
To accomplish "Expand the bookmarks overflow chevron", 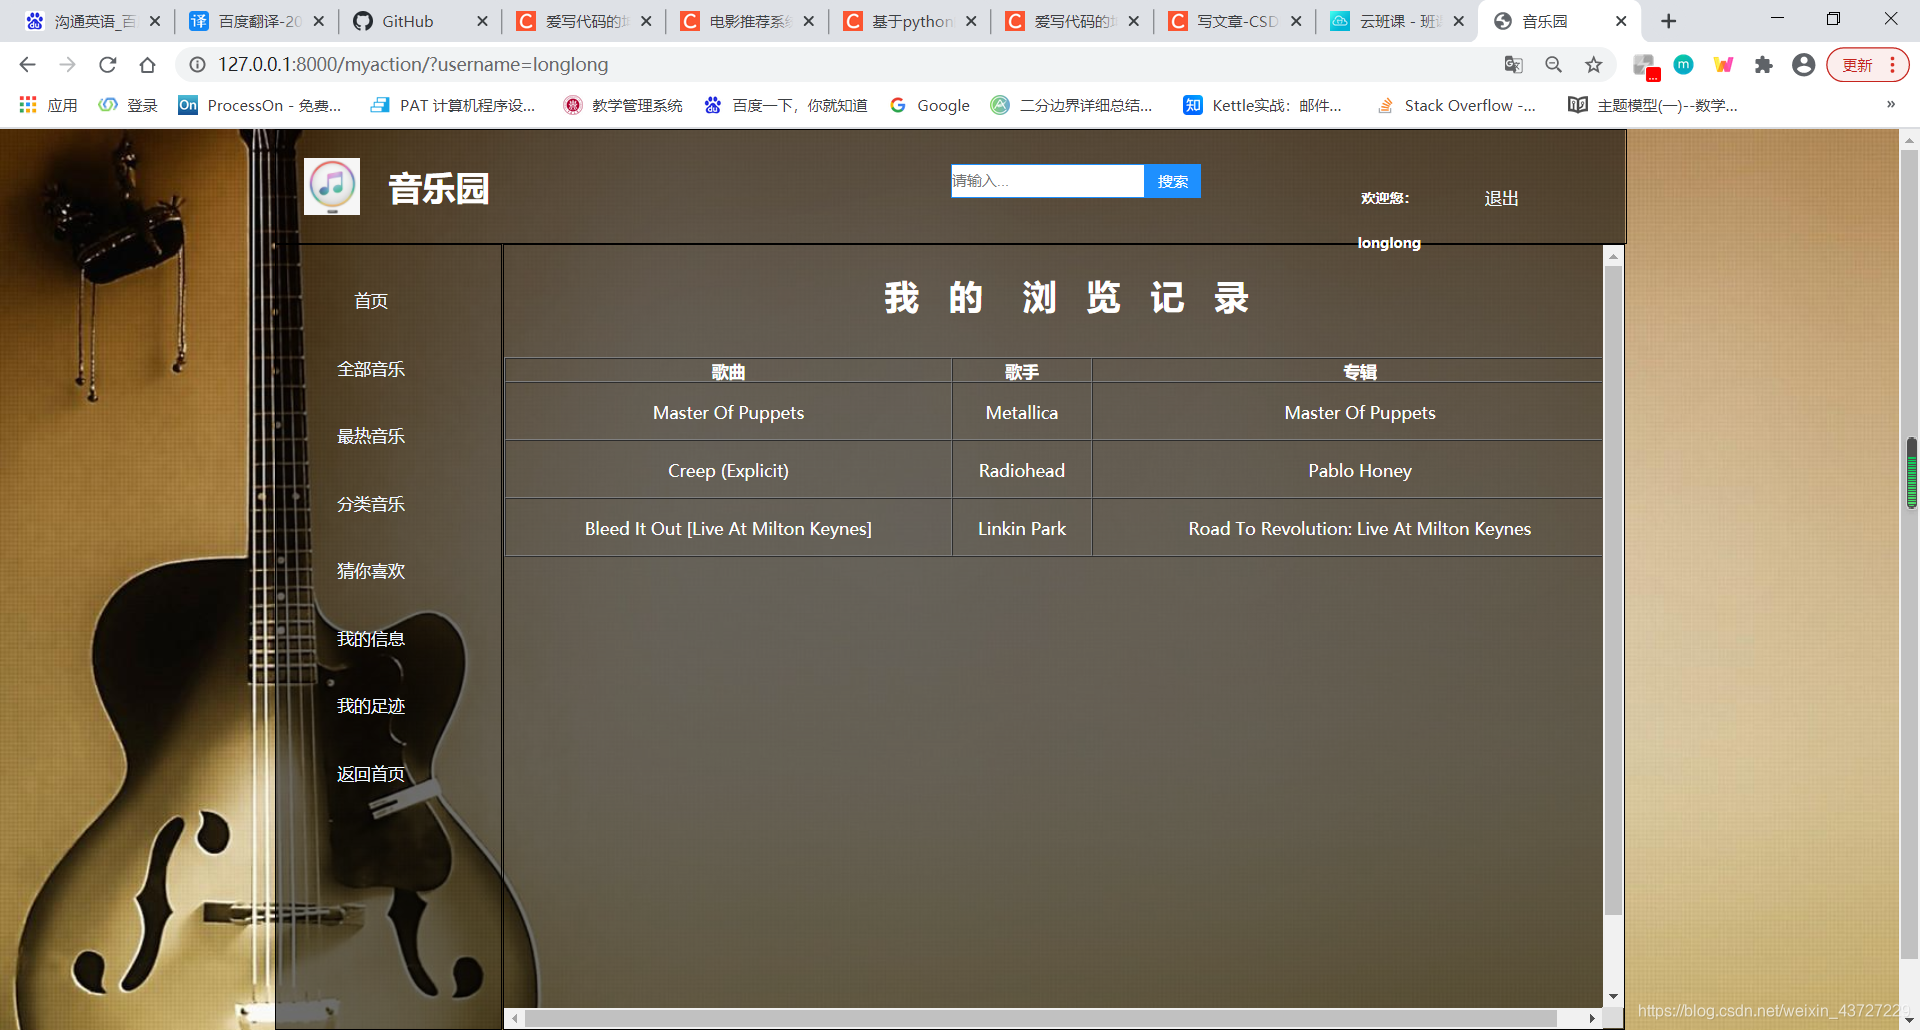I will pyautogui.click(x=1890, y=104).
